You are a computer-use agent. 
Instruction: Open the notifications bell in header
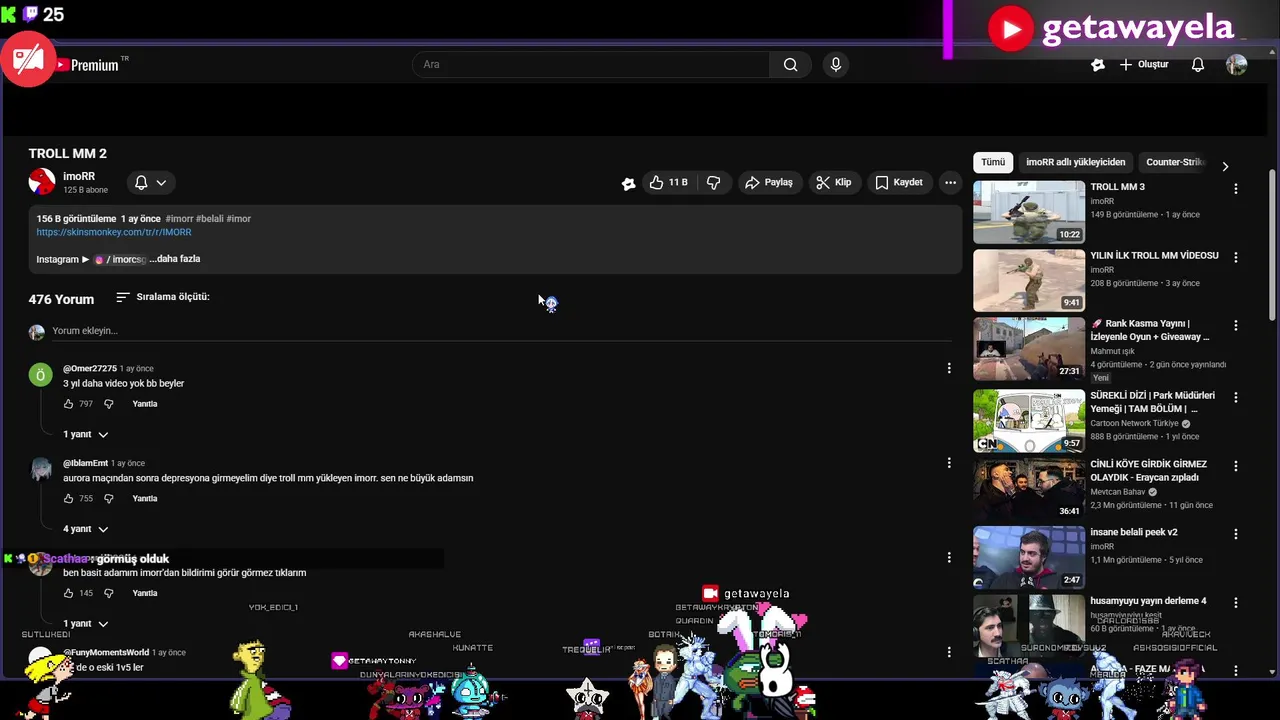[1197, 65]
